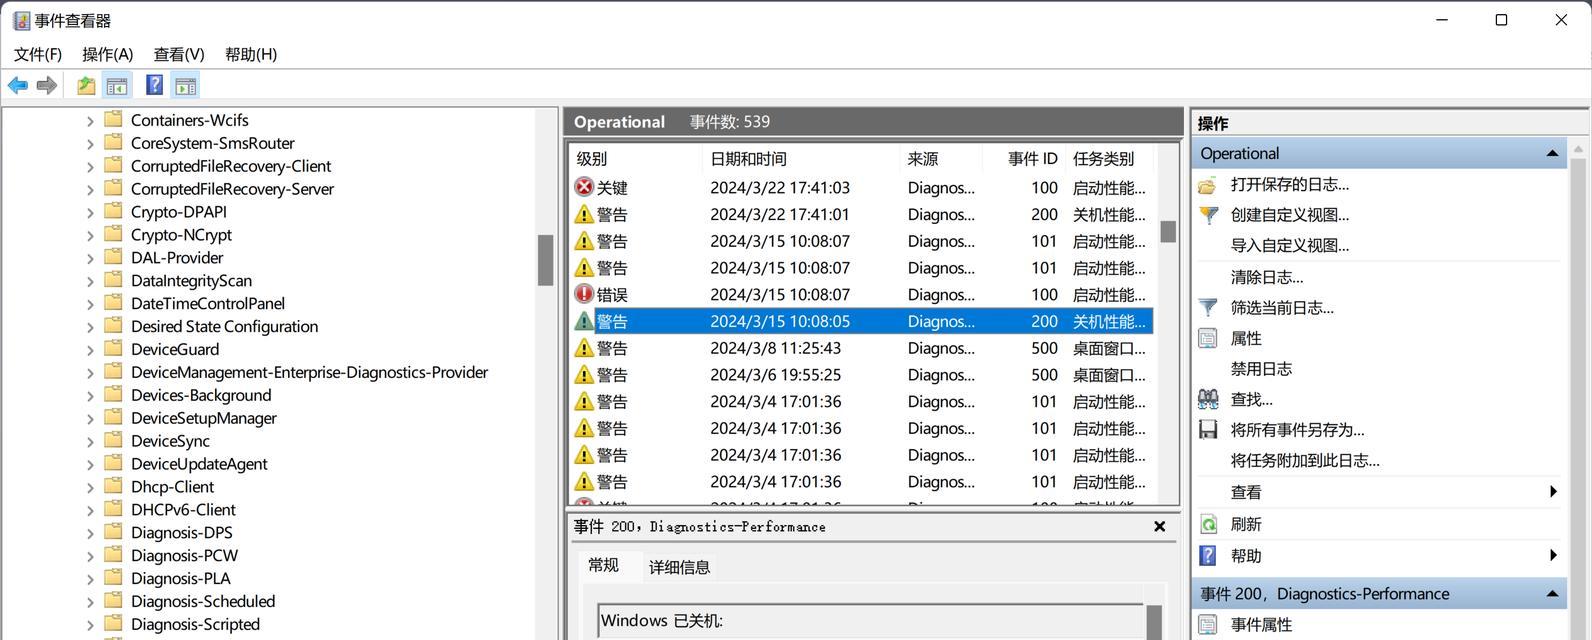Expand the DAL-Provider tree node

(90, 258)
